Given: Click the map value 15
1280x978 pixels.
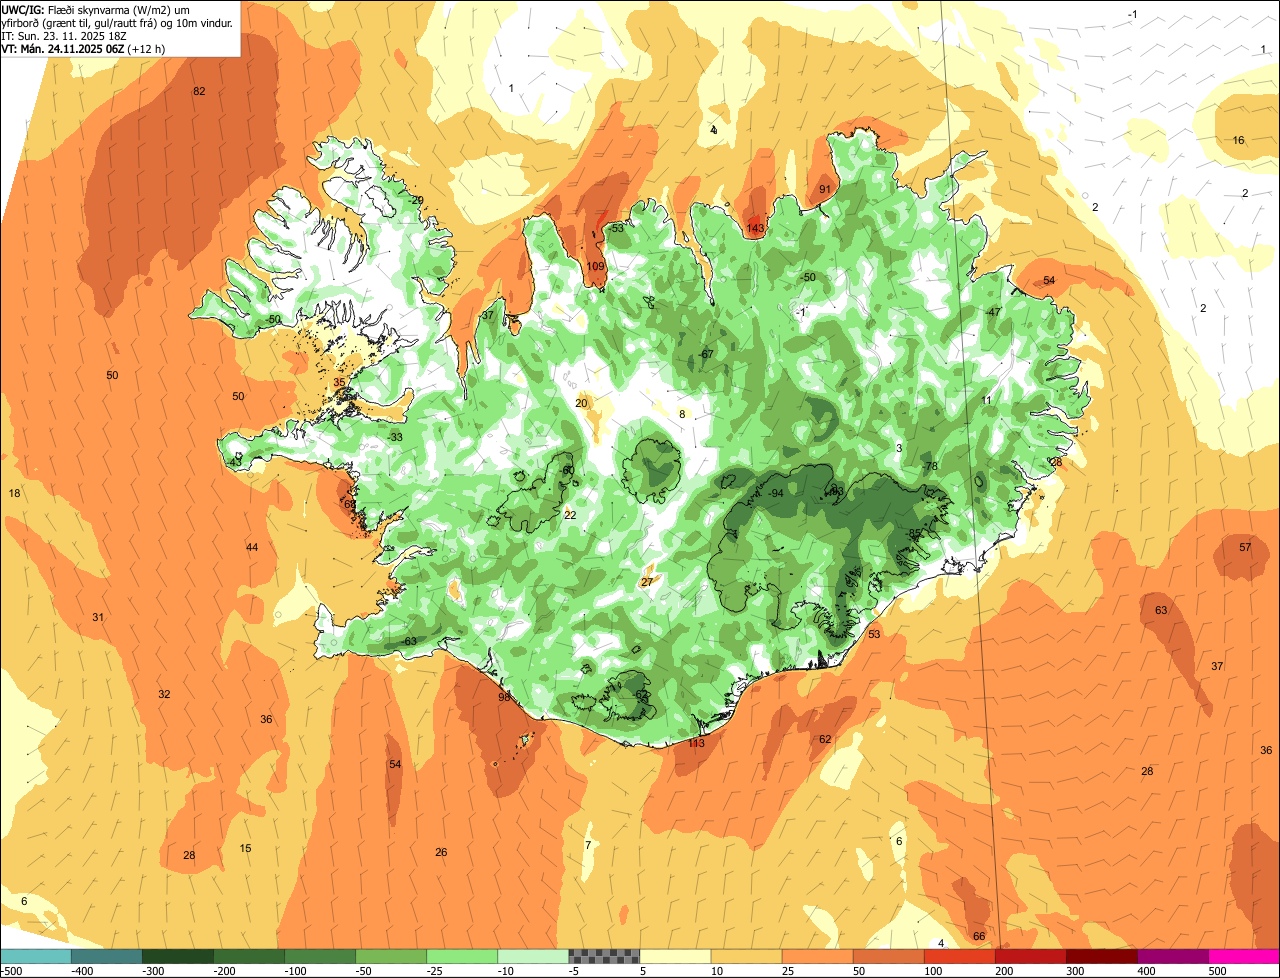Looking at the screenshot, I should tap(245, 848).
